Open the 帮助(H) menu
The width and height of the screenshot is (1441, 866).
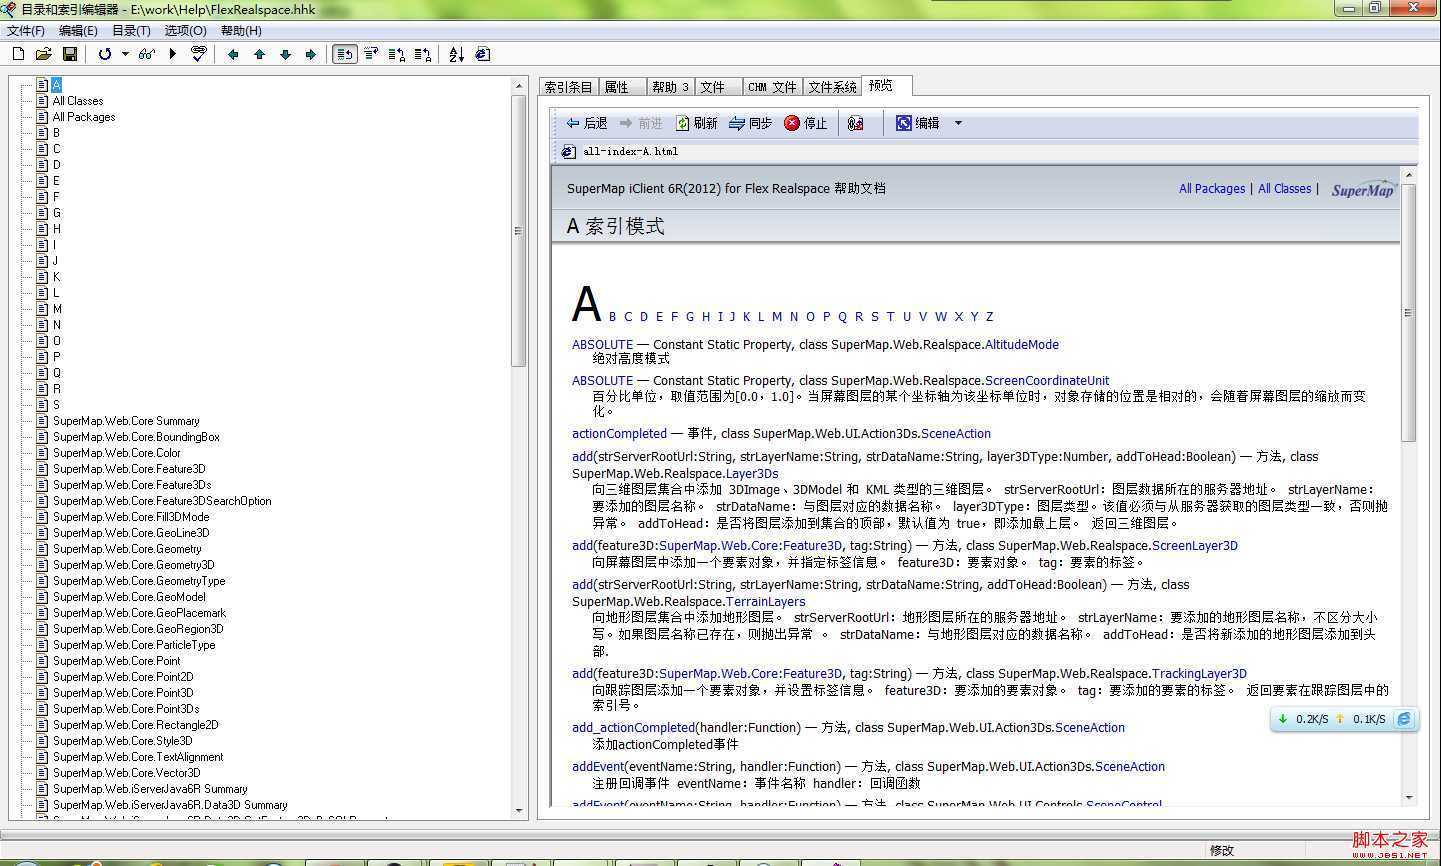[241, 31]
